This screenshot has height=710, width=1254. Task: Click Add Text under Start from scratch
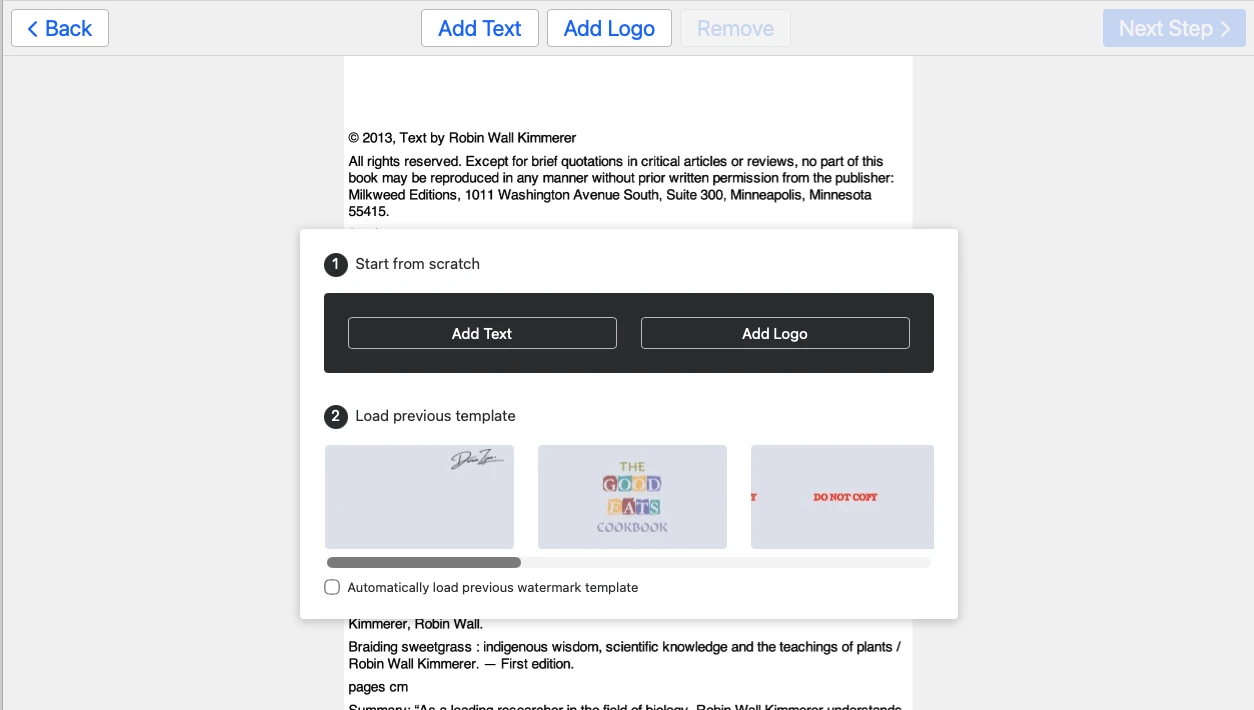pyautogui.click(x=482, y=332)
